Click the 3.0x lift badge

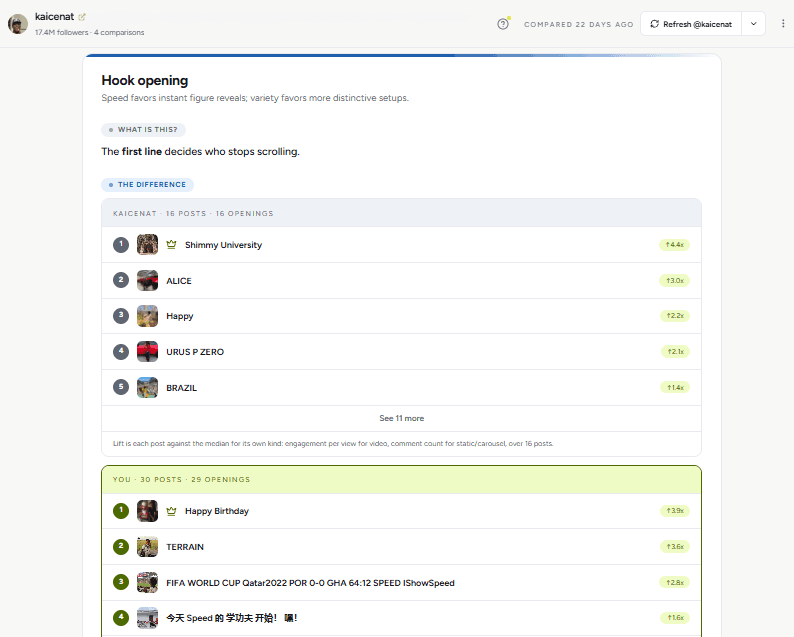[x=674, y=281]
